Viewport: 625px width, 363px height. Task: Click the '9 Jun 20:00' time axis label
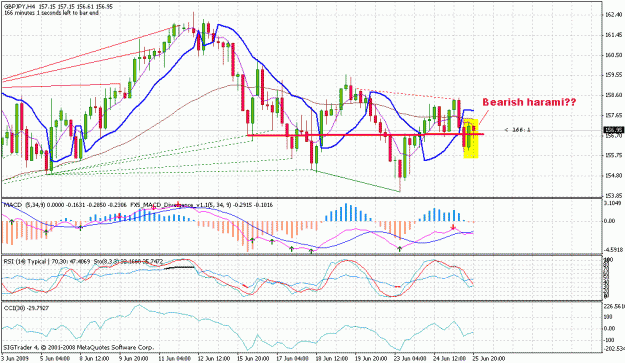click(x=134, y=358)
